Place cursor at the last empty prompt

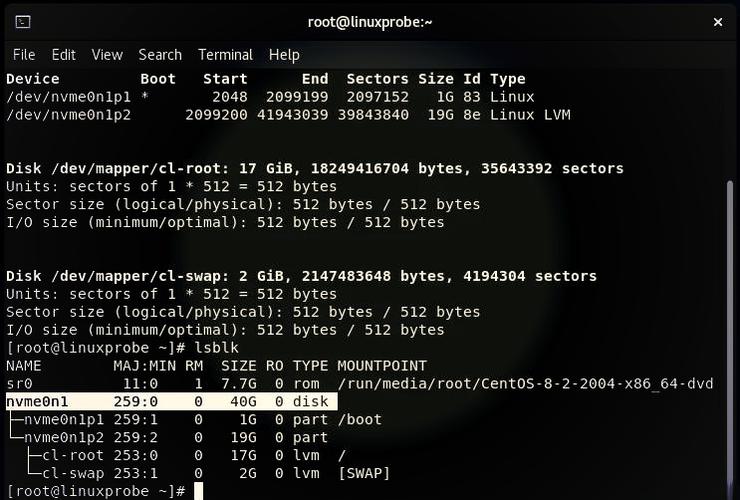pyautogui.click(x=198, y=491)
